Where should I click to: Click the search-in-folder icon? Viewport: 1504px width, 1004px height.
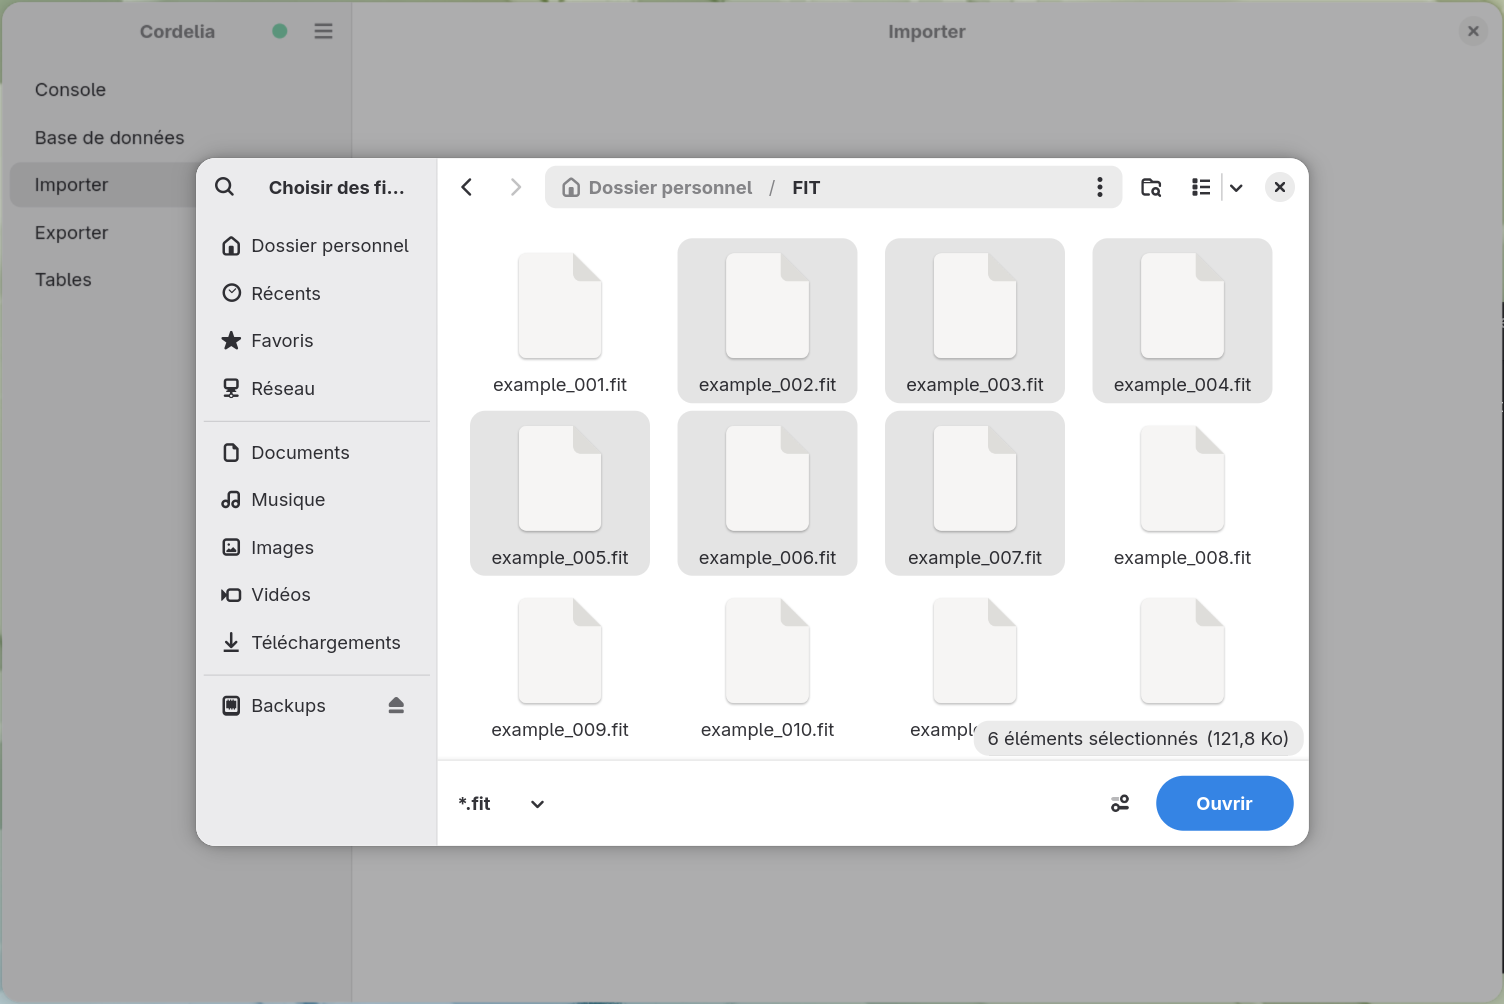[1151, 187]
